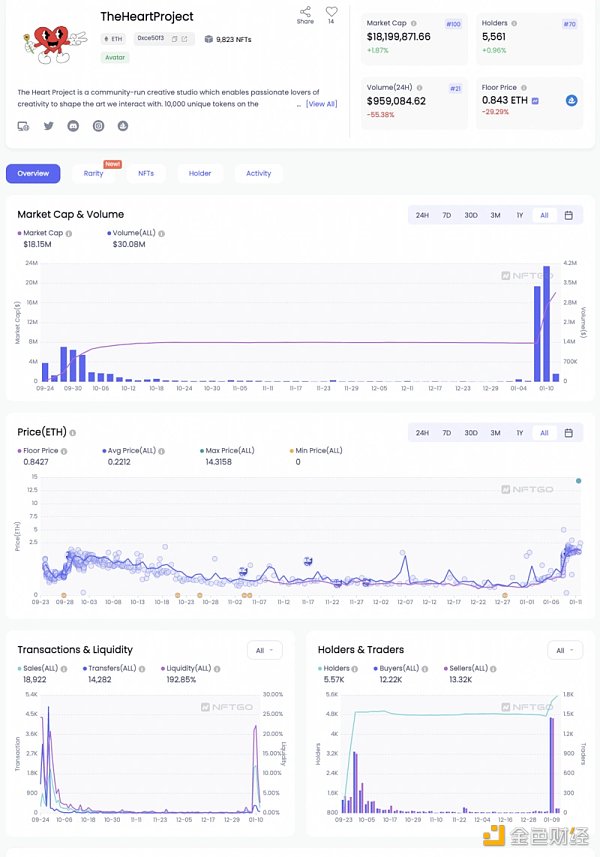Copy the 0xce50f3 contract address
Image resolution: width=600 pixels, height=857 pixels.
click(174, 39)
